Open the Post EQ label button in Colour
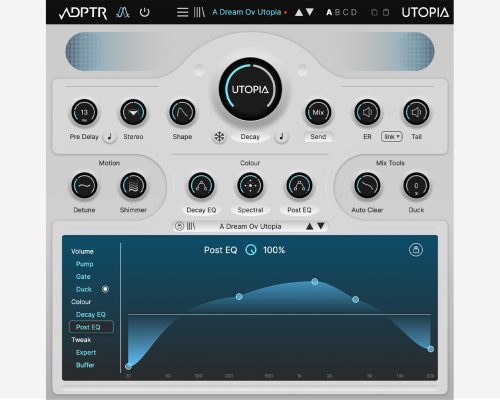 pos(299,210)
